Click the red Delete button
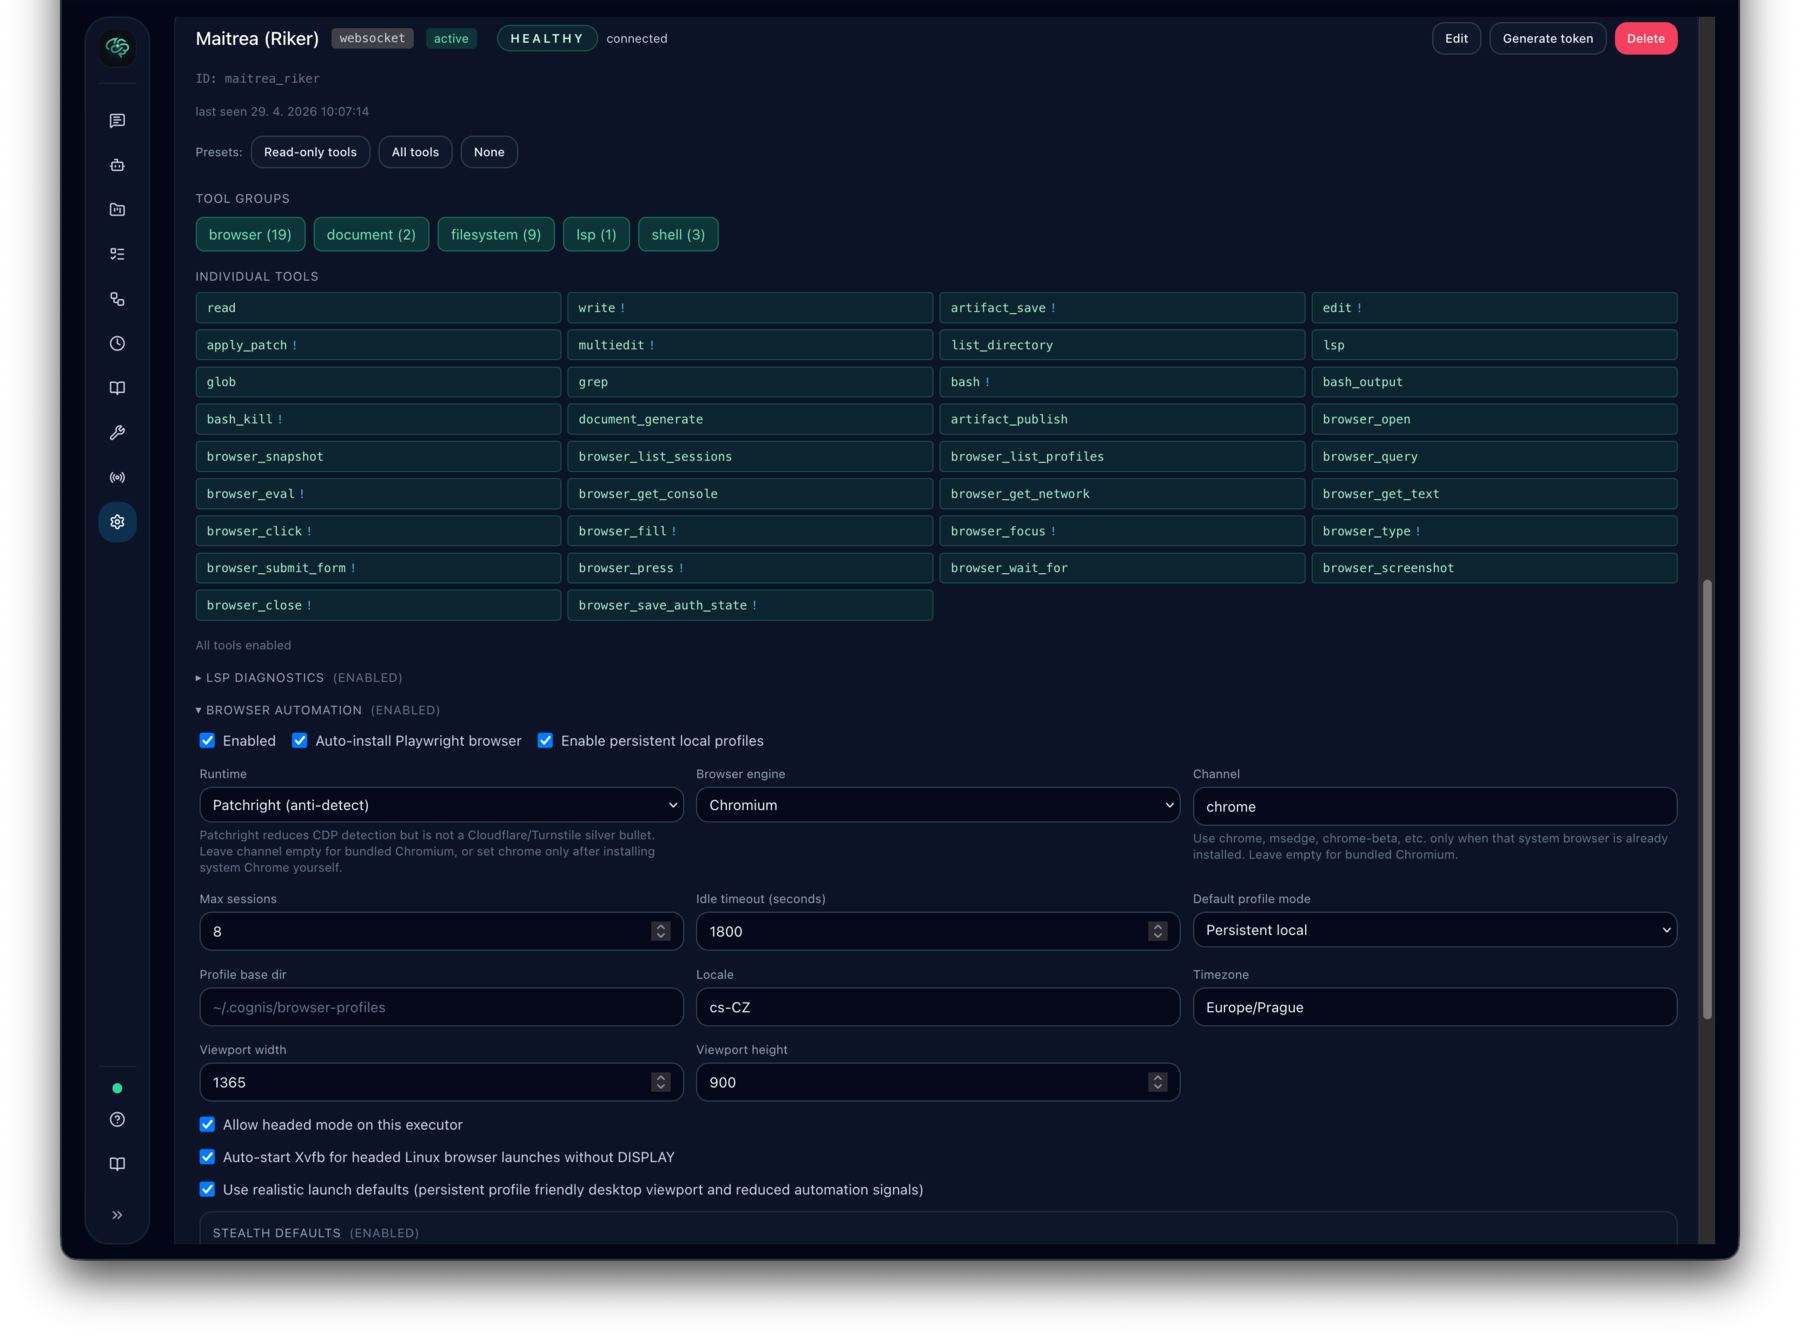The width and height of the screenshot is (1800, 1340). pos(1645,38)
